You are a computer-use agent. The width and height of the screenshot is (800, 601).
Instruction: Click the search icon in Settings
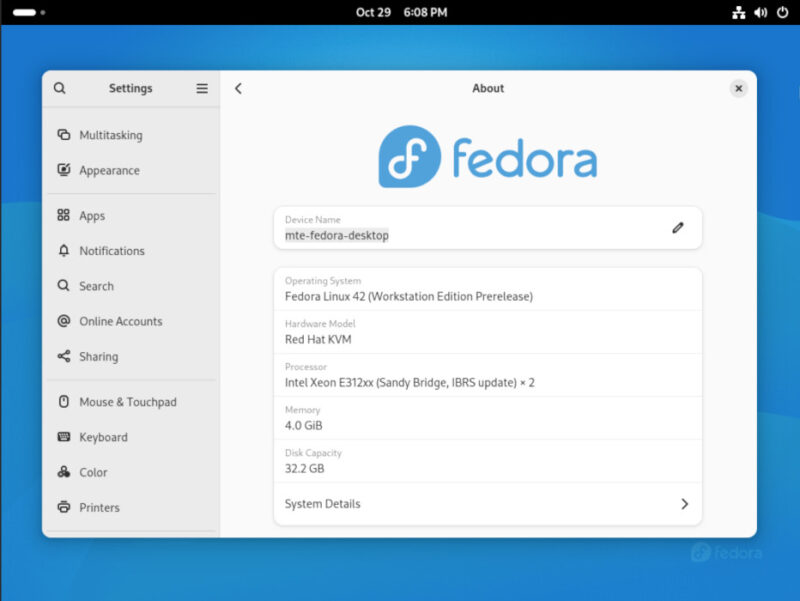60,88
